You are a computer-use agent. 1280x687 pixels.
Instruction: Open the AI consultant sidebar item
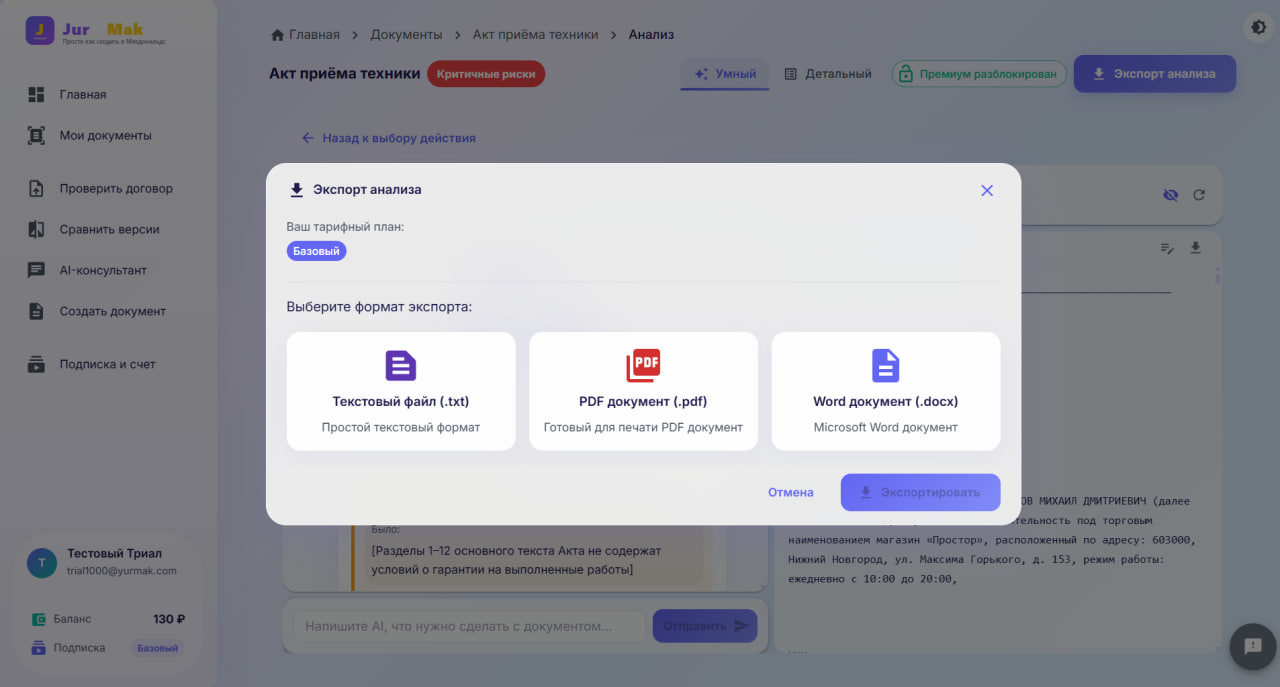point(103,270)
